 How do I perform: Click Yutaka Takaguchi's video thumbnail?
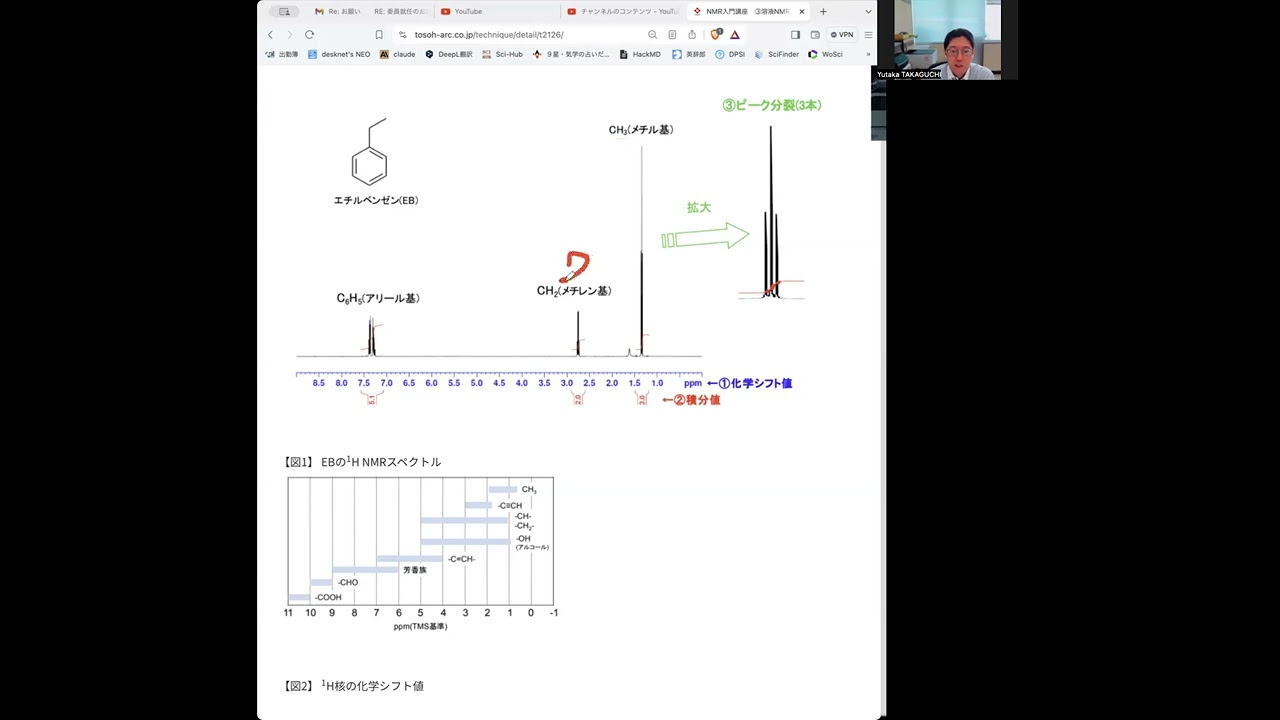click(x=946, y=40)
